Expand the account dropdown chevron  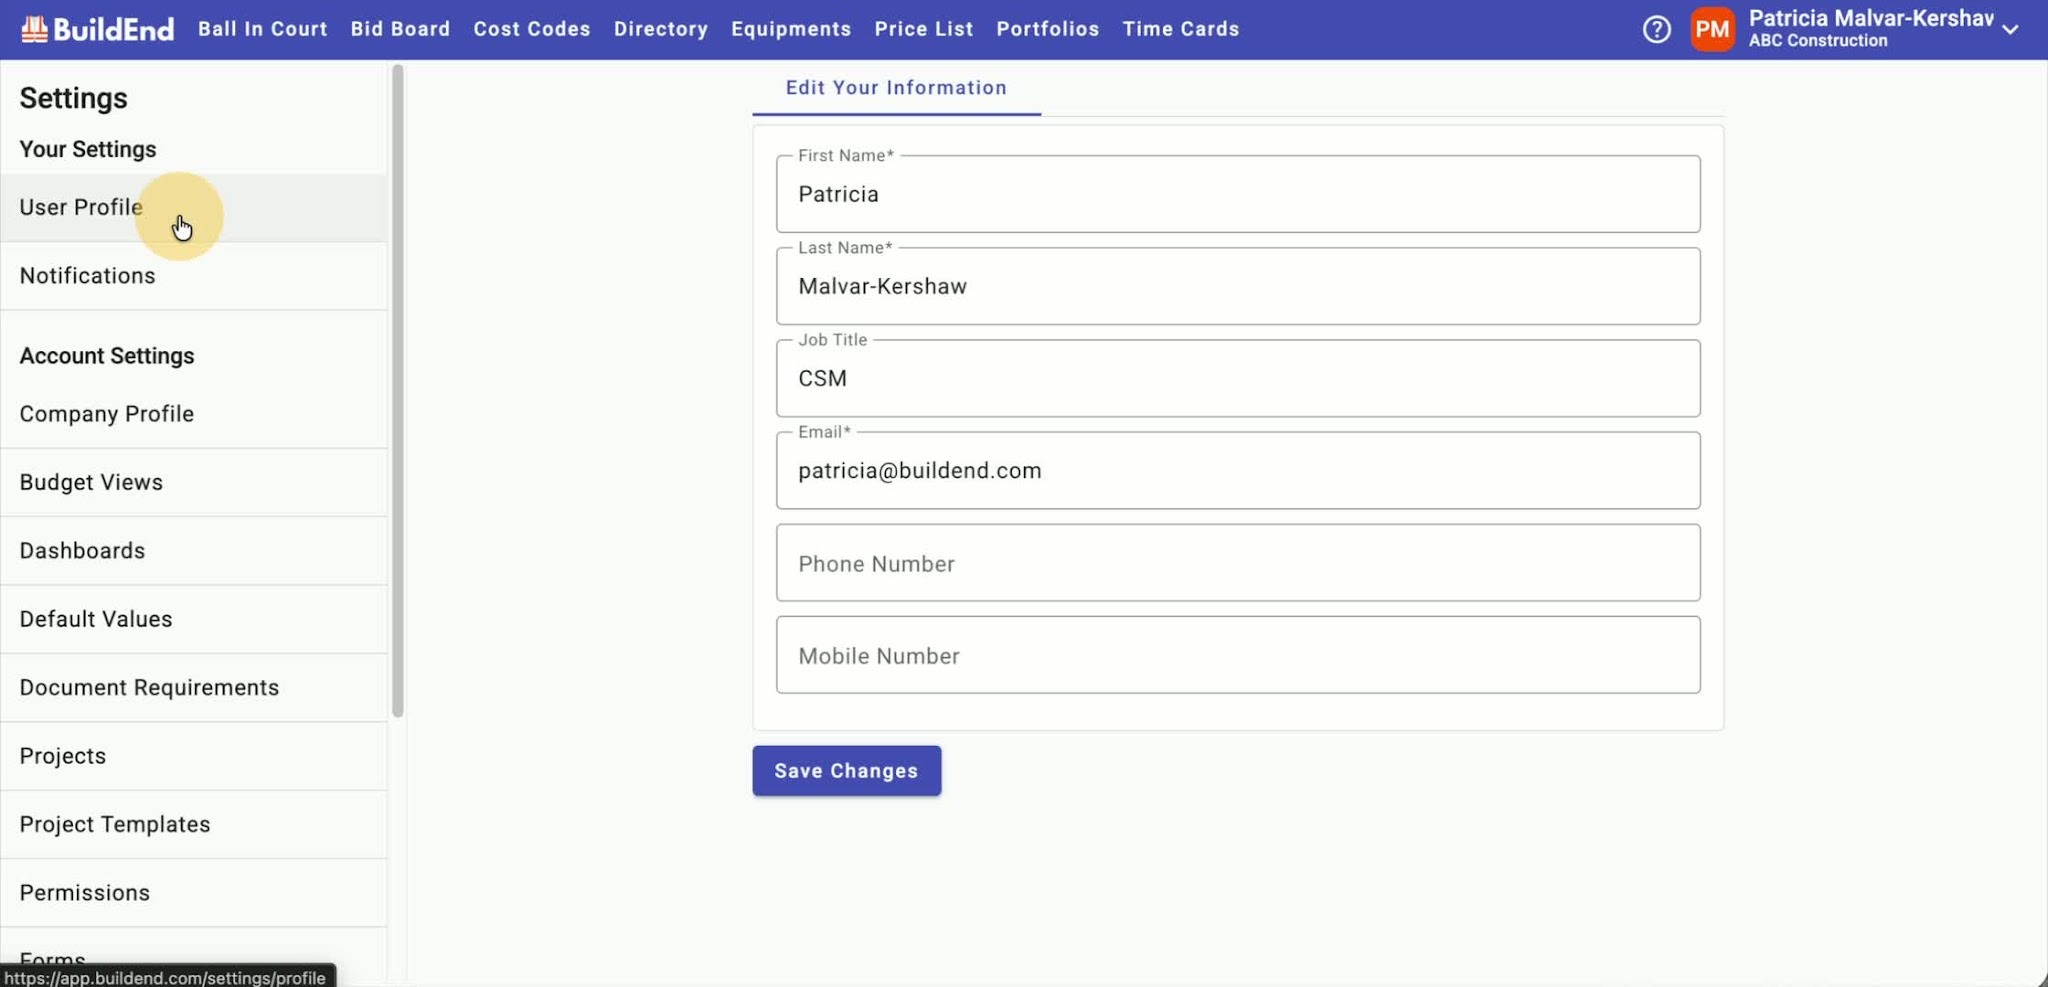pyautogui.click(x=2010, y=30)
